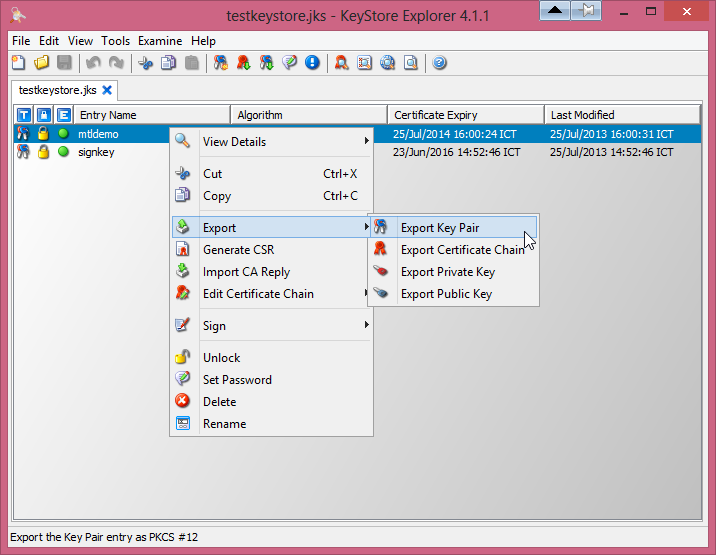This screenshot has width=716, height=555.
Task: Select Export Public Key submenu item
Action: click(x=453, y=294)
